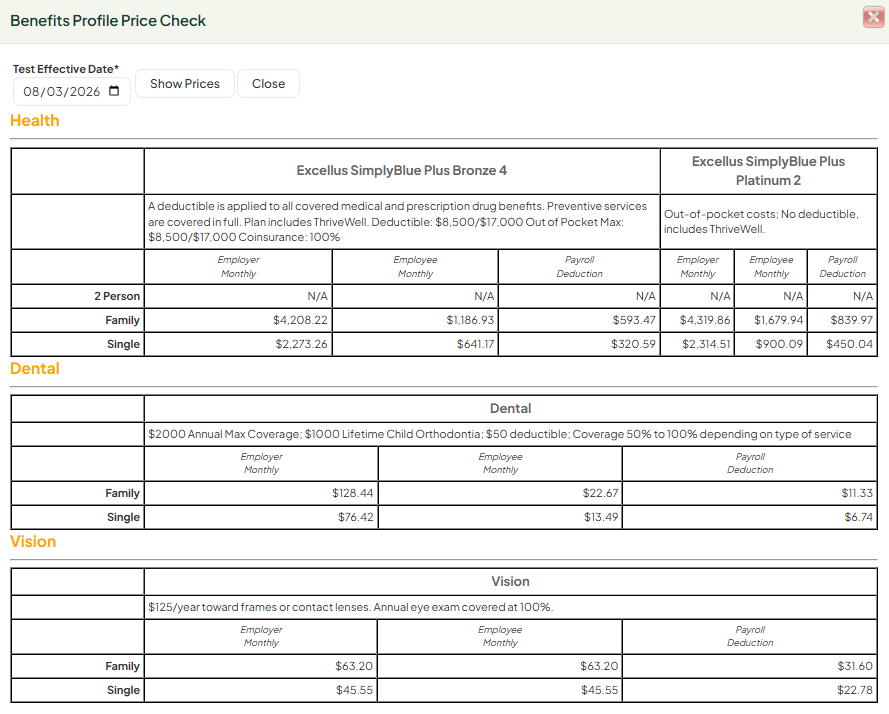Select the Single row label in Health table

click(x=123, y=344)
